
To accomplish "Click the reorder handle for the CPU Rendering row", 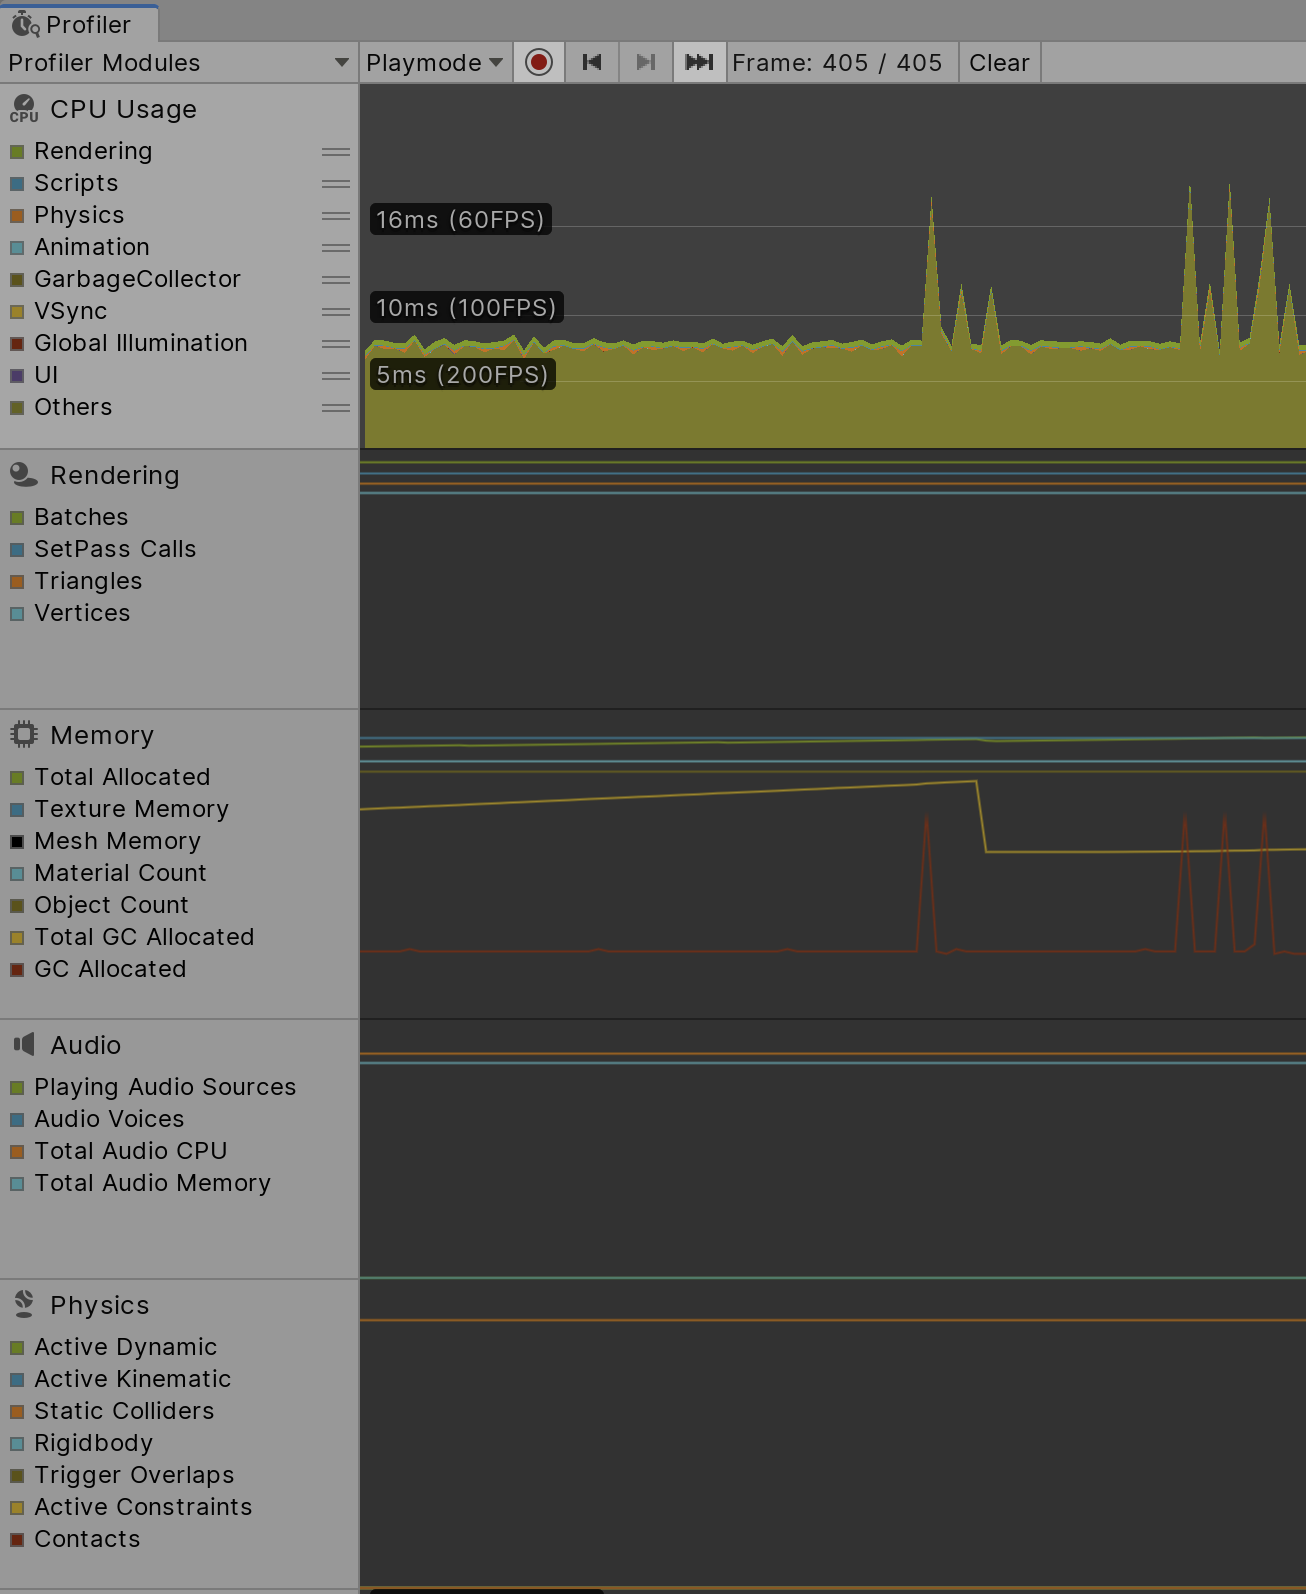I will 336,152.
